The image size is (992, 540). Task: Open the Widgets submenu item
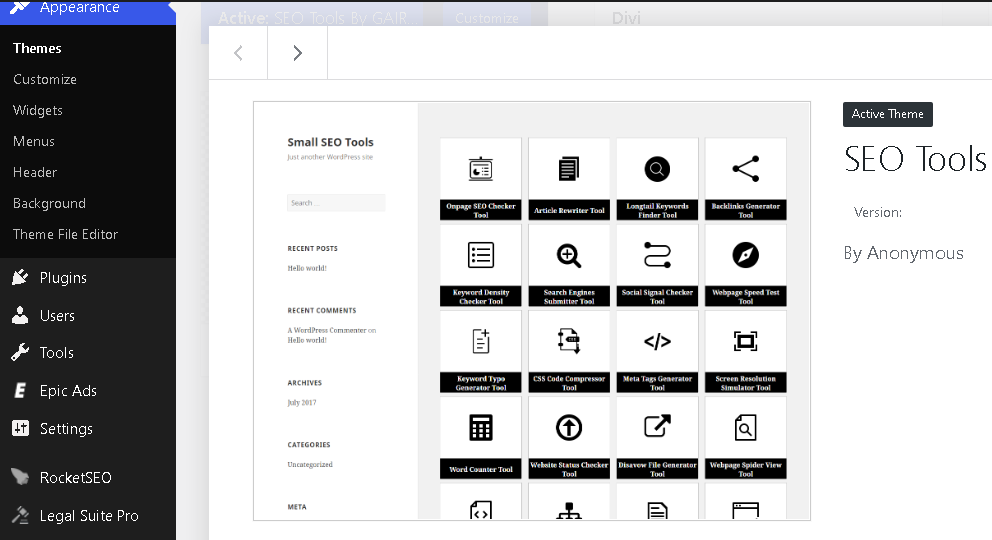pos(38,110)
